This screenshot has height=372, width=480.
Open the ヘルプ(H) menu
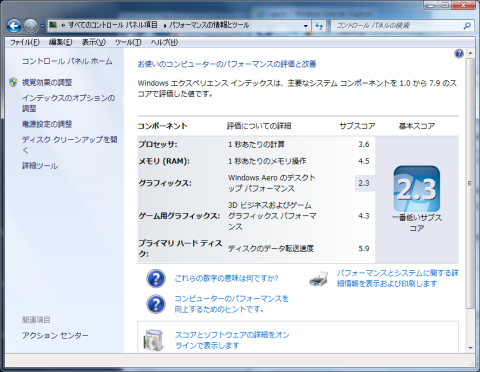tap(164, 42)
